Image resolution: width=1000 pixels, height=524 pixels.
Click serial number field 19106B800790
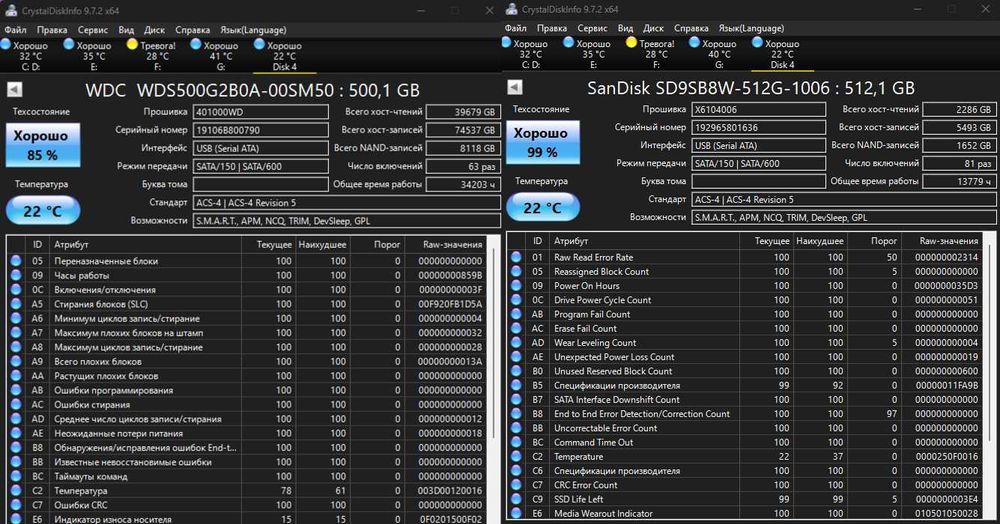(x=261, y=130)
